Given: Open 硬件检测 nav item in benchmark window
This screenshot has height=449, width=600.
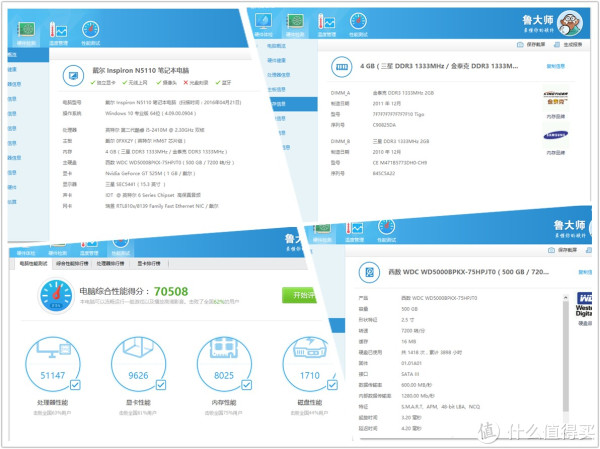Looking at the screenshot, I should point(58,249).
